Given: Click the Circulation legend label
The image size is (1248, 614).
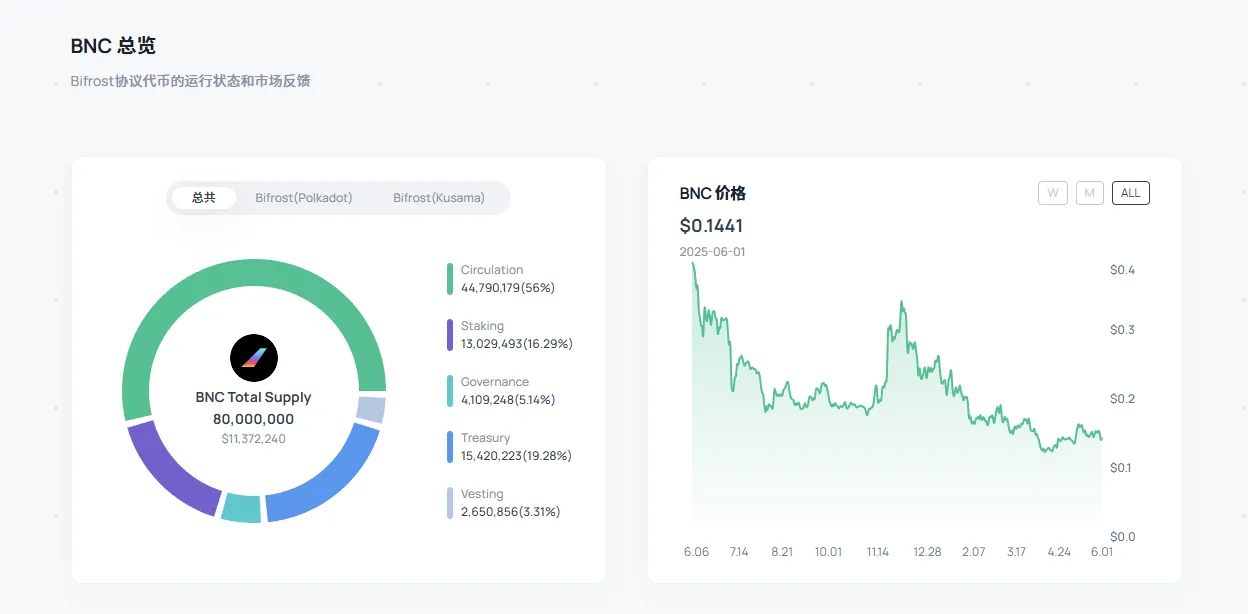Looking at the screenshot, I should (492, 270).
